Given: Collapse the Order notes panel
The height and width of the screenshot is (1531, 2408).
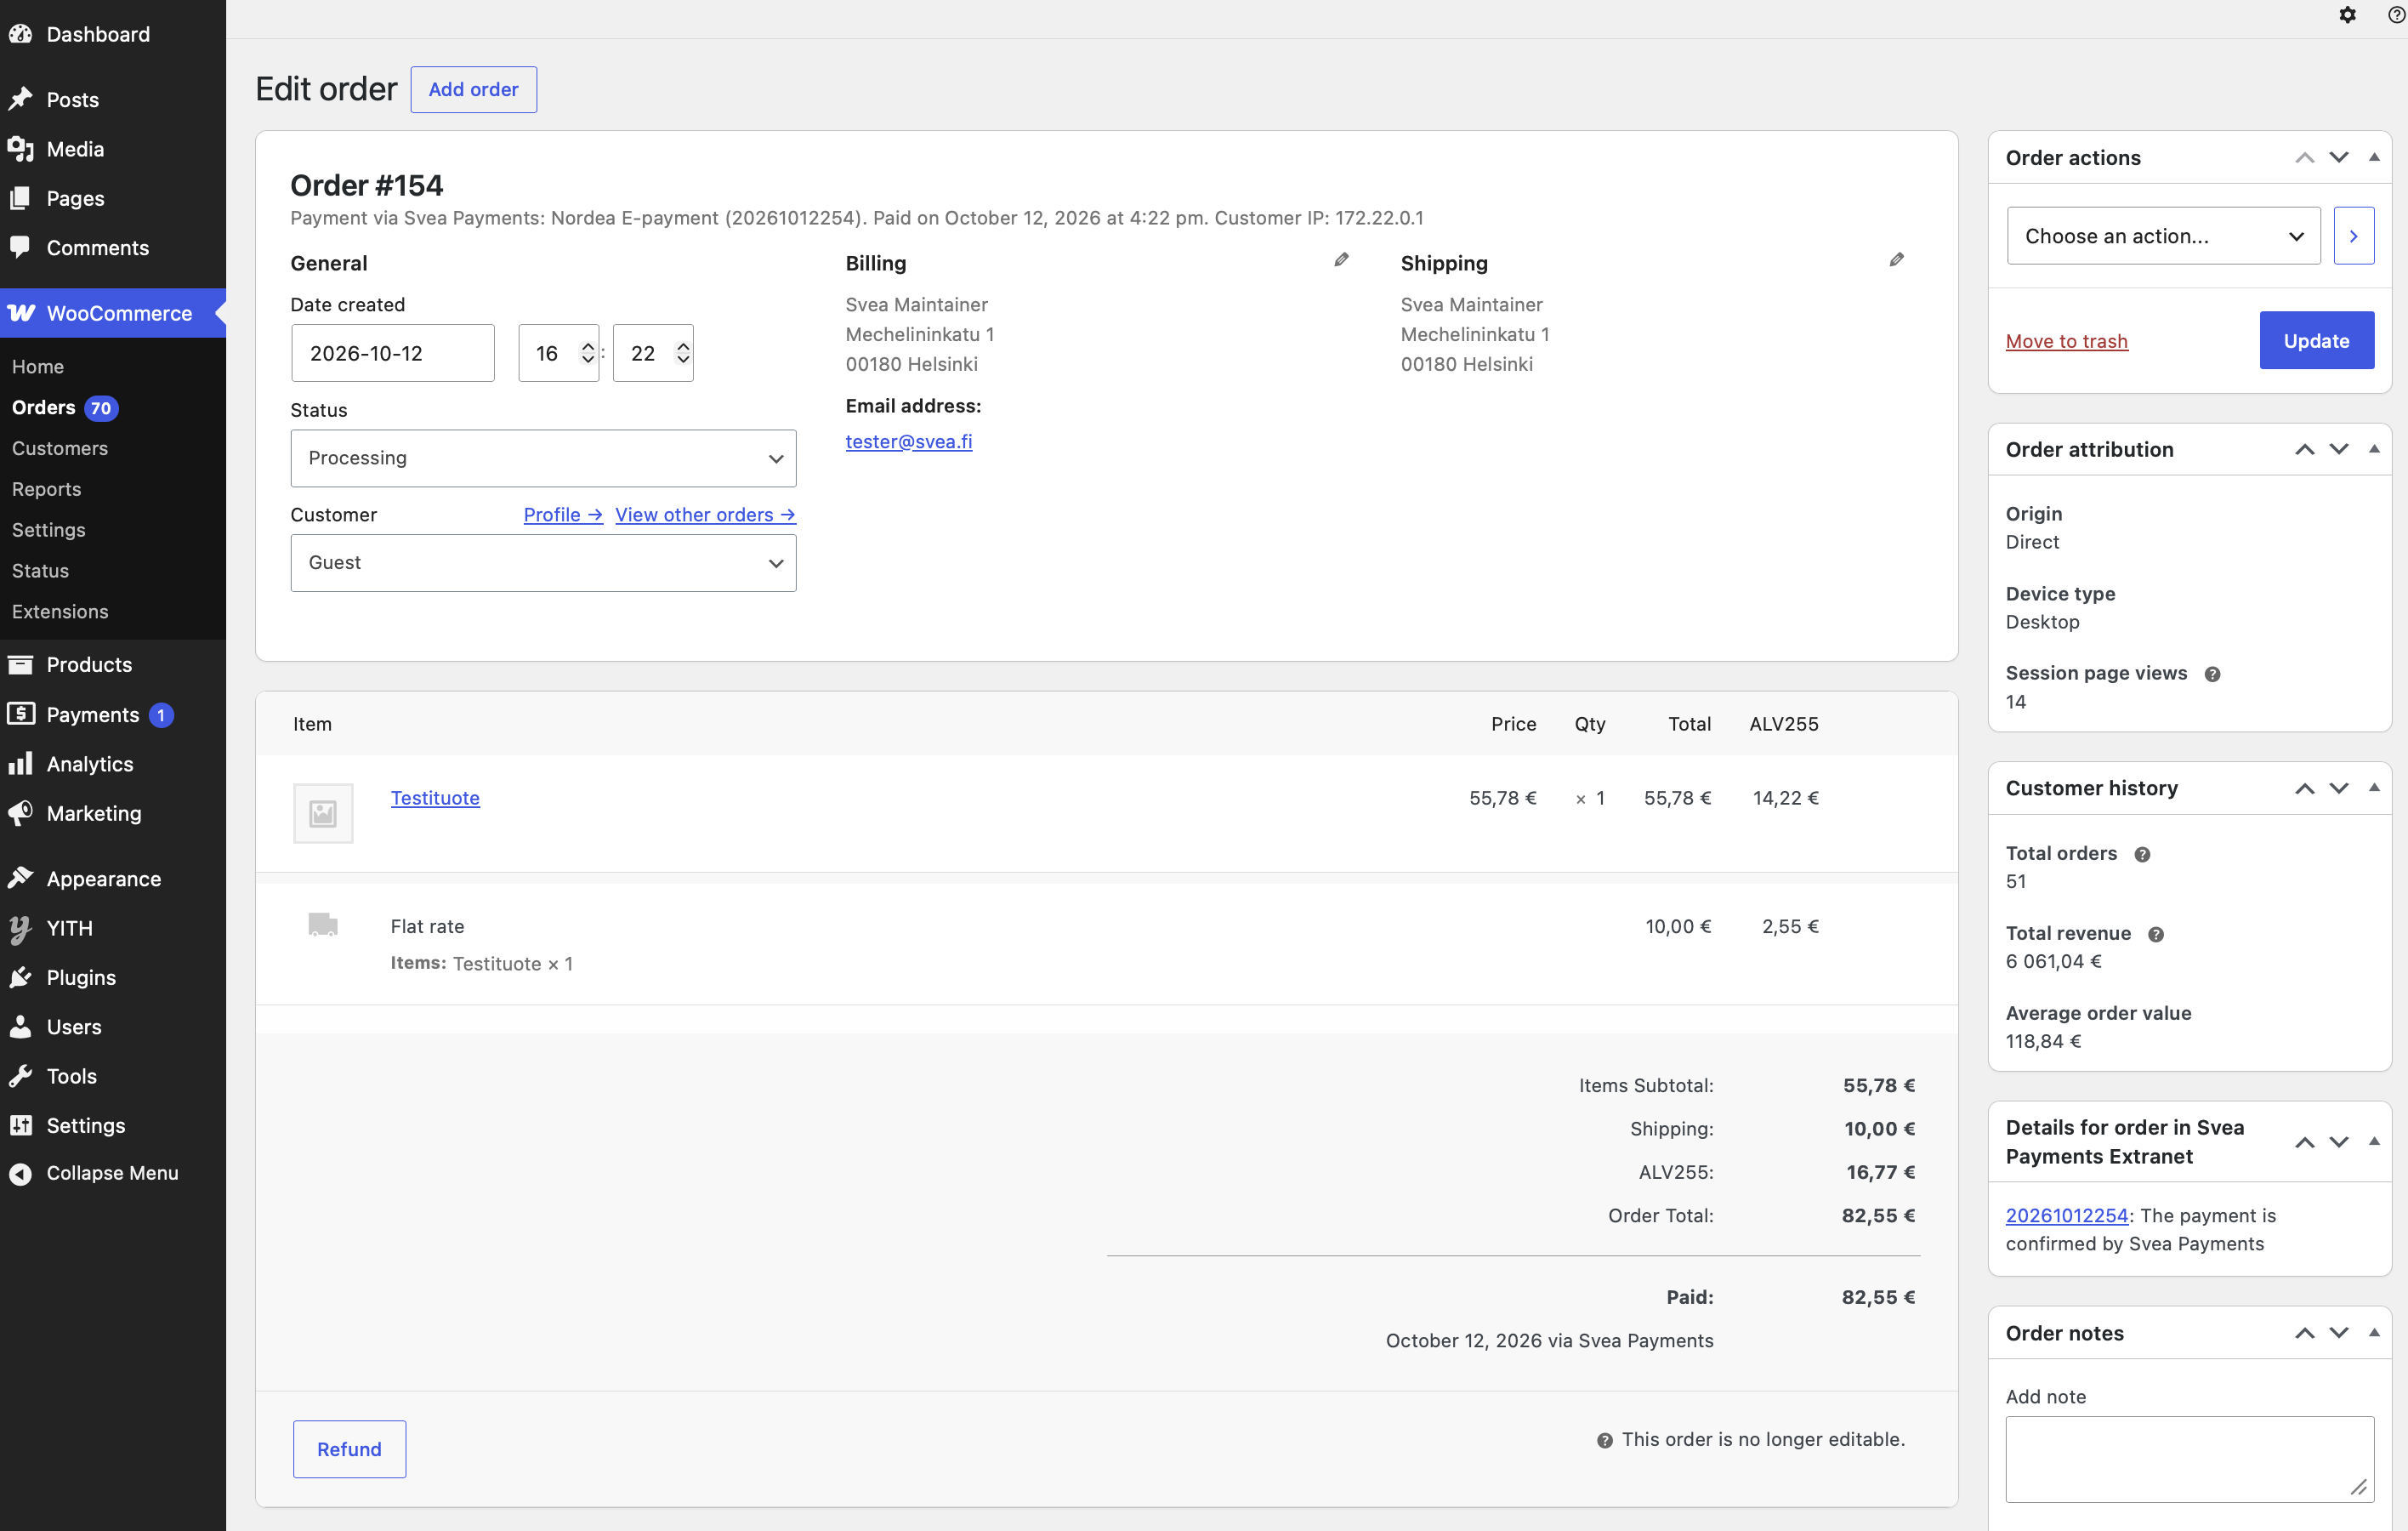Looking at the screenshot, I should click(2373, 1333).
